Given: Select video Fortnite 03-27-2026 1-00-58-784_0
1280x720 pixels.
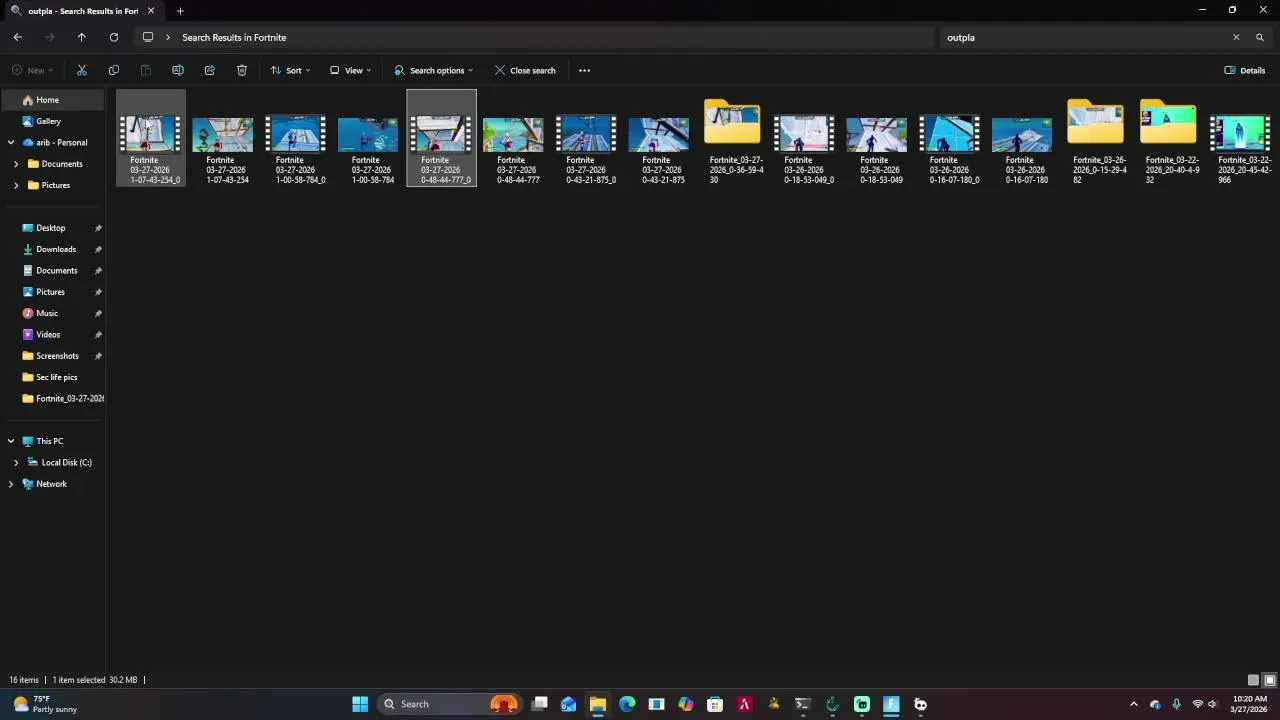Looking at the screenshot, I should 296,138.
